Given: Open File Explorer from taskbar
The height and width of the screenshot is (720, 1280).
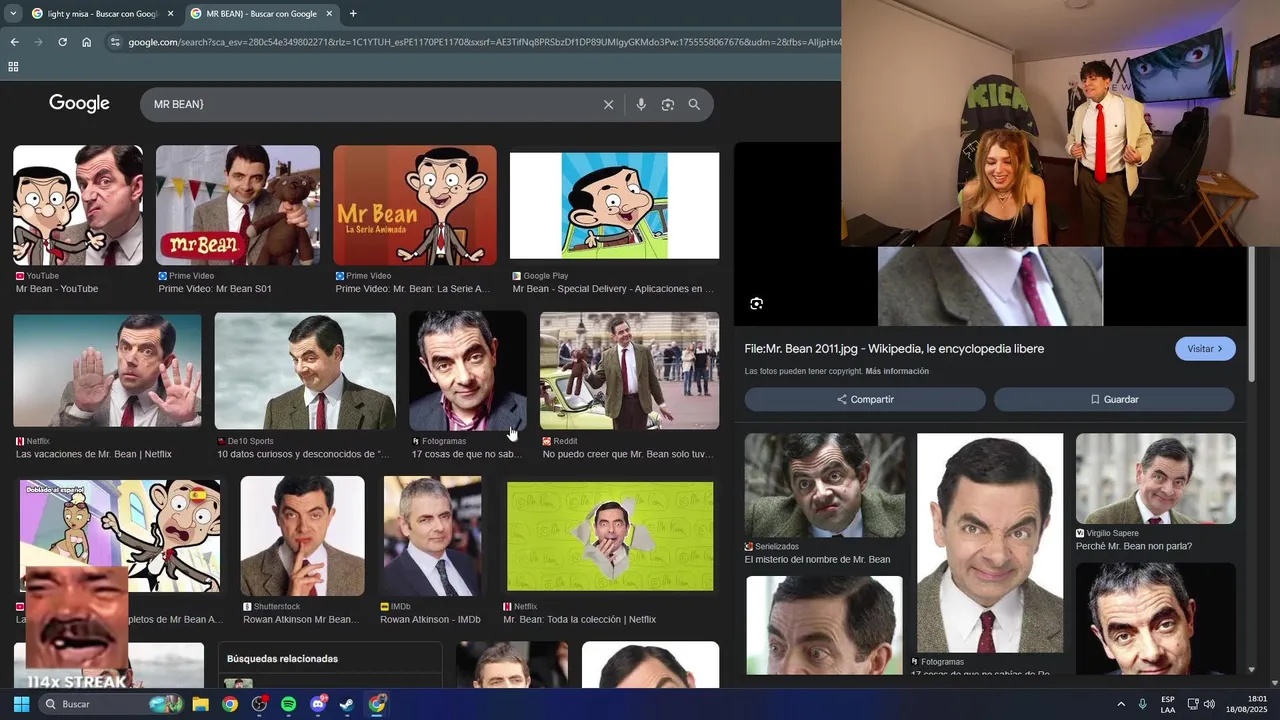Looking at the screenshot, I should click(200, 704).
